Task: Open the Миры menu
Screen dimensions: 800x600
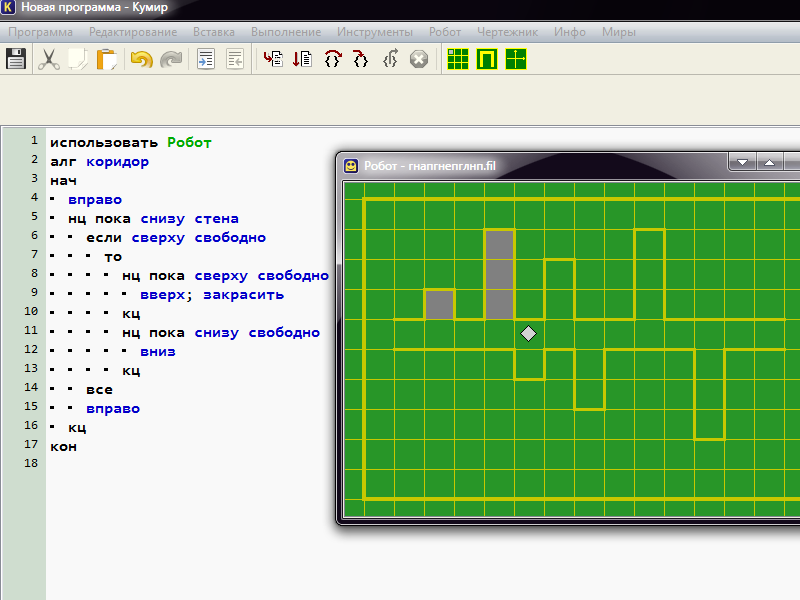Action: (x=618, y=32)
